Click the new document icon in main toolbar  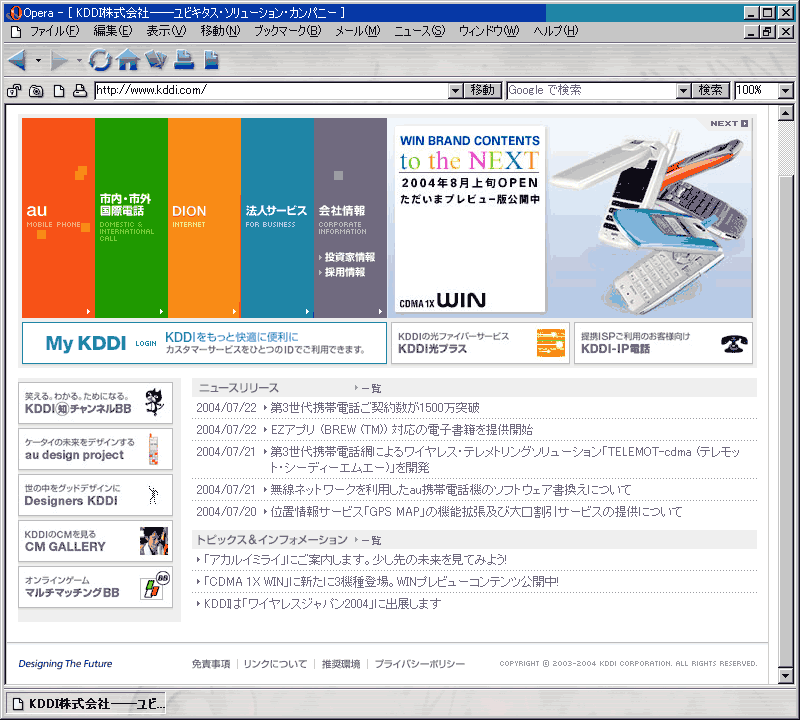tap(211, 60)
